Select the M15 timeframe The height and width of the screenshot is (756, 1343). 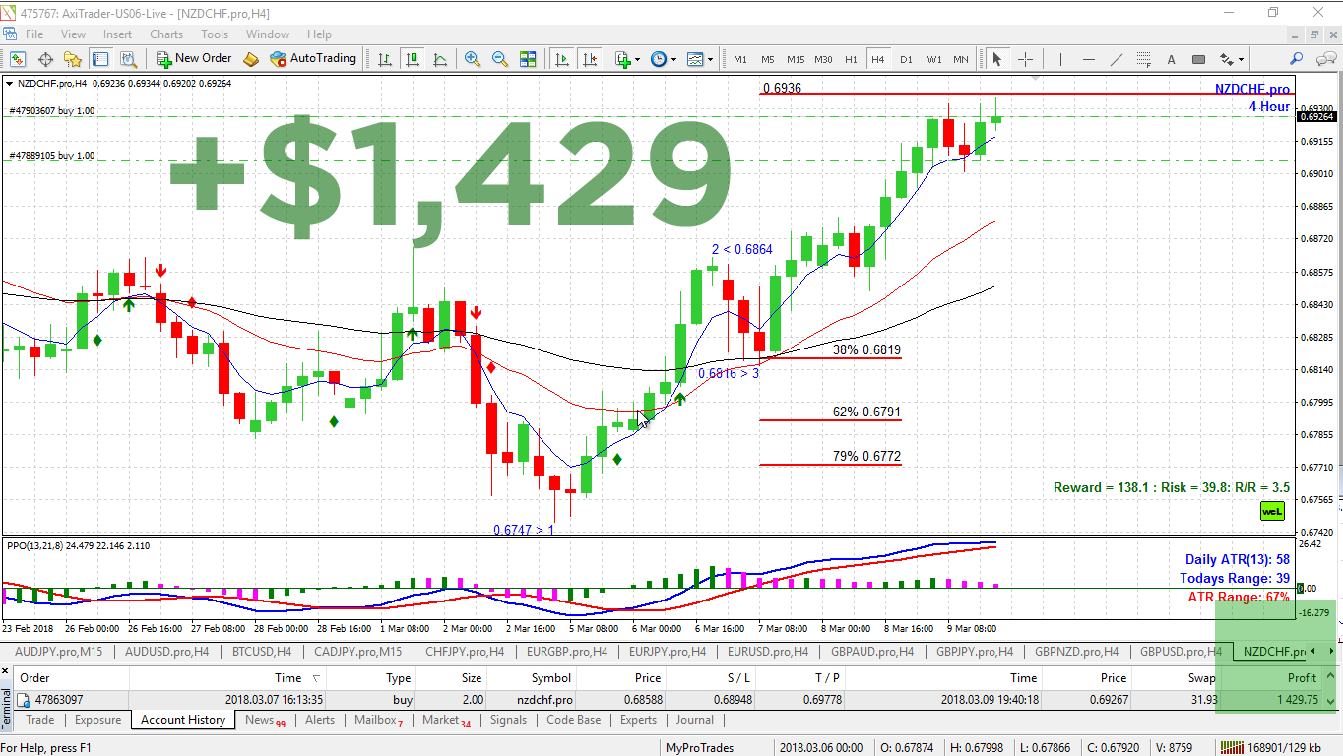point(795,60)
